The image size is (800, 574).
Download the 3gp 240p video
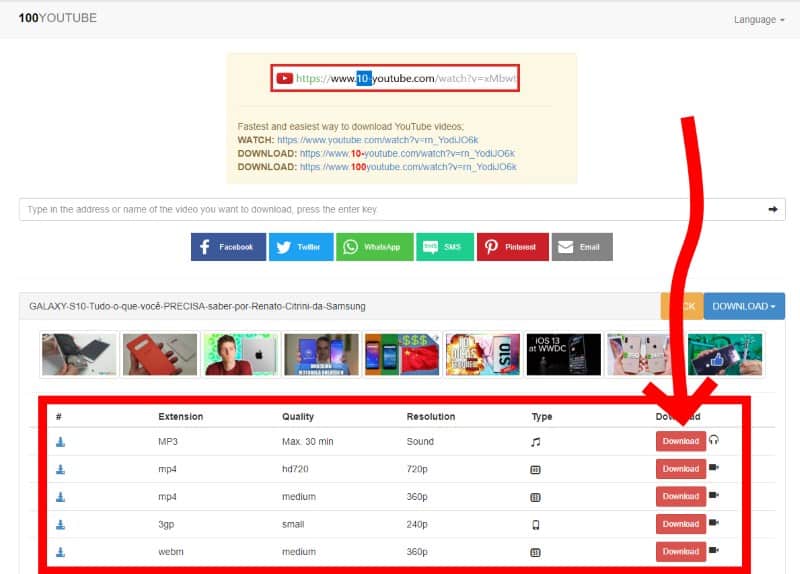click(x=681, y=523)
